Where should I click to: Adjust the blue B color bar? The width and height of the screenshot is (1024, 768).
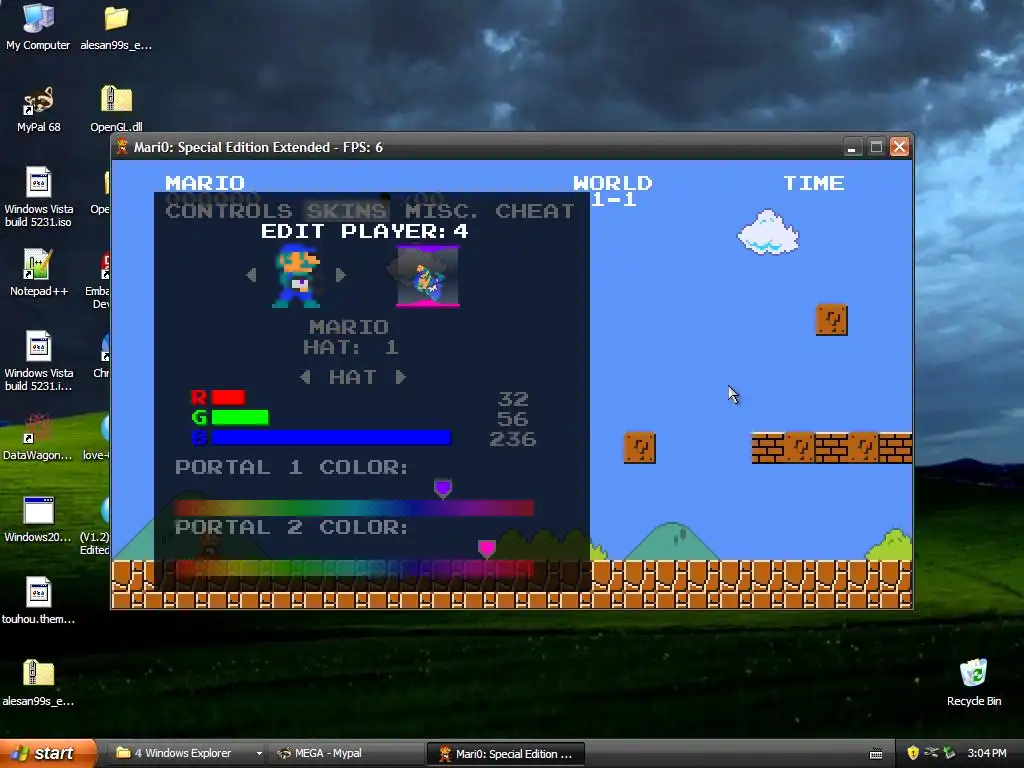click(x=331, y=438)
